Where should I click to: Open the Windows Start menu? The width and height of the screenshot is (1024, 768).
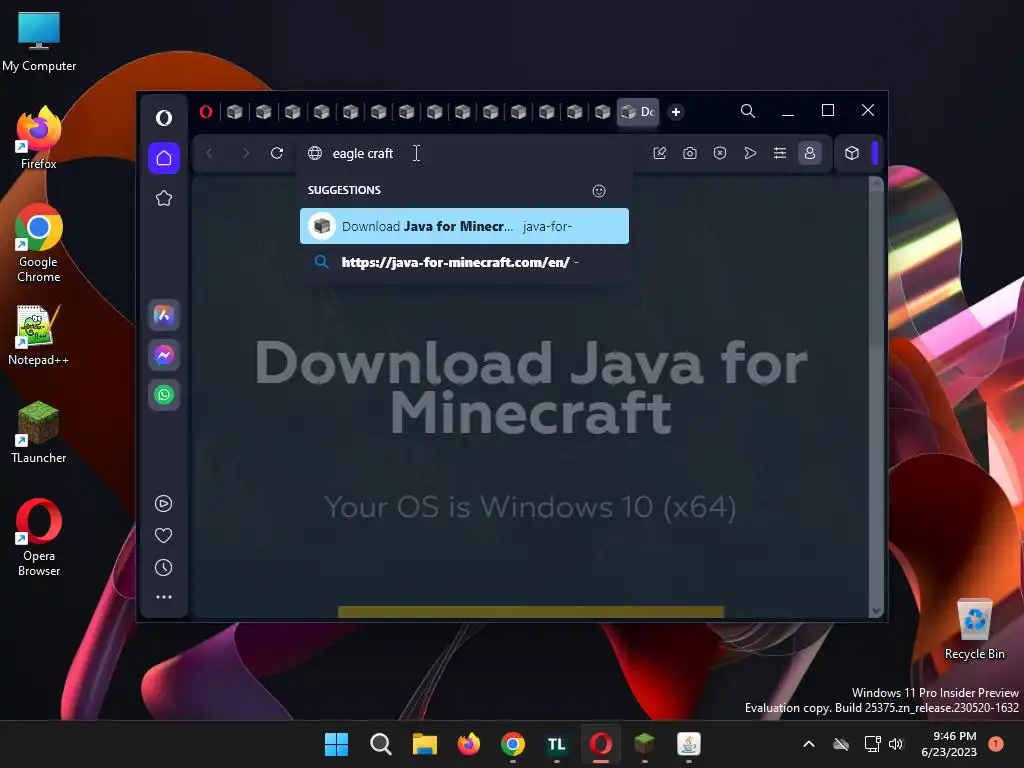[x=336, y=744]
